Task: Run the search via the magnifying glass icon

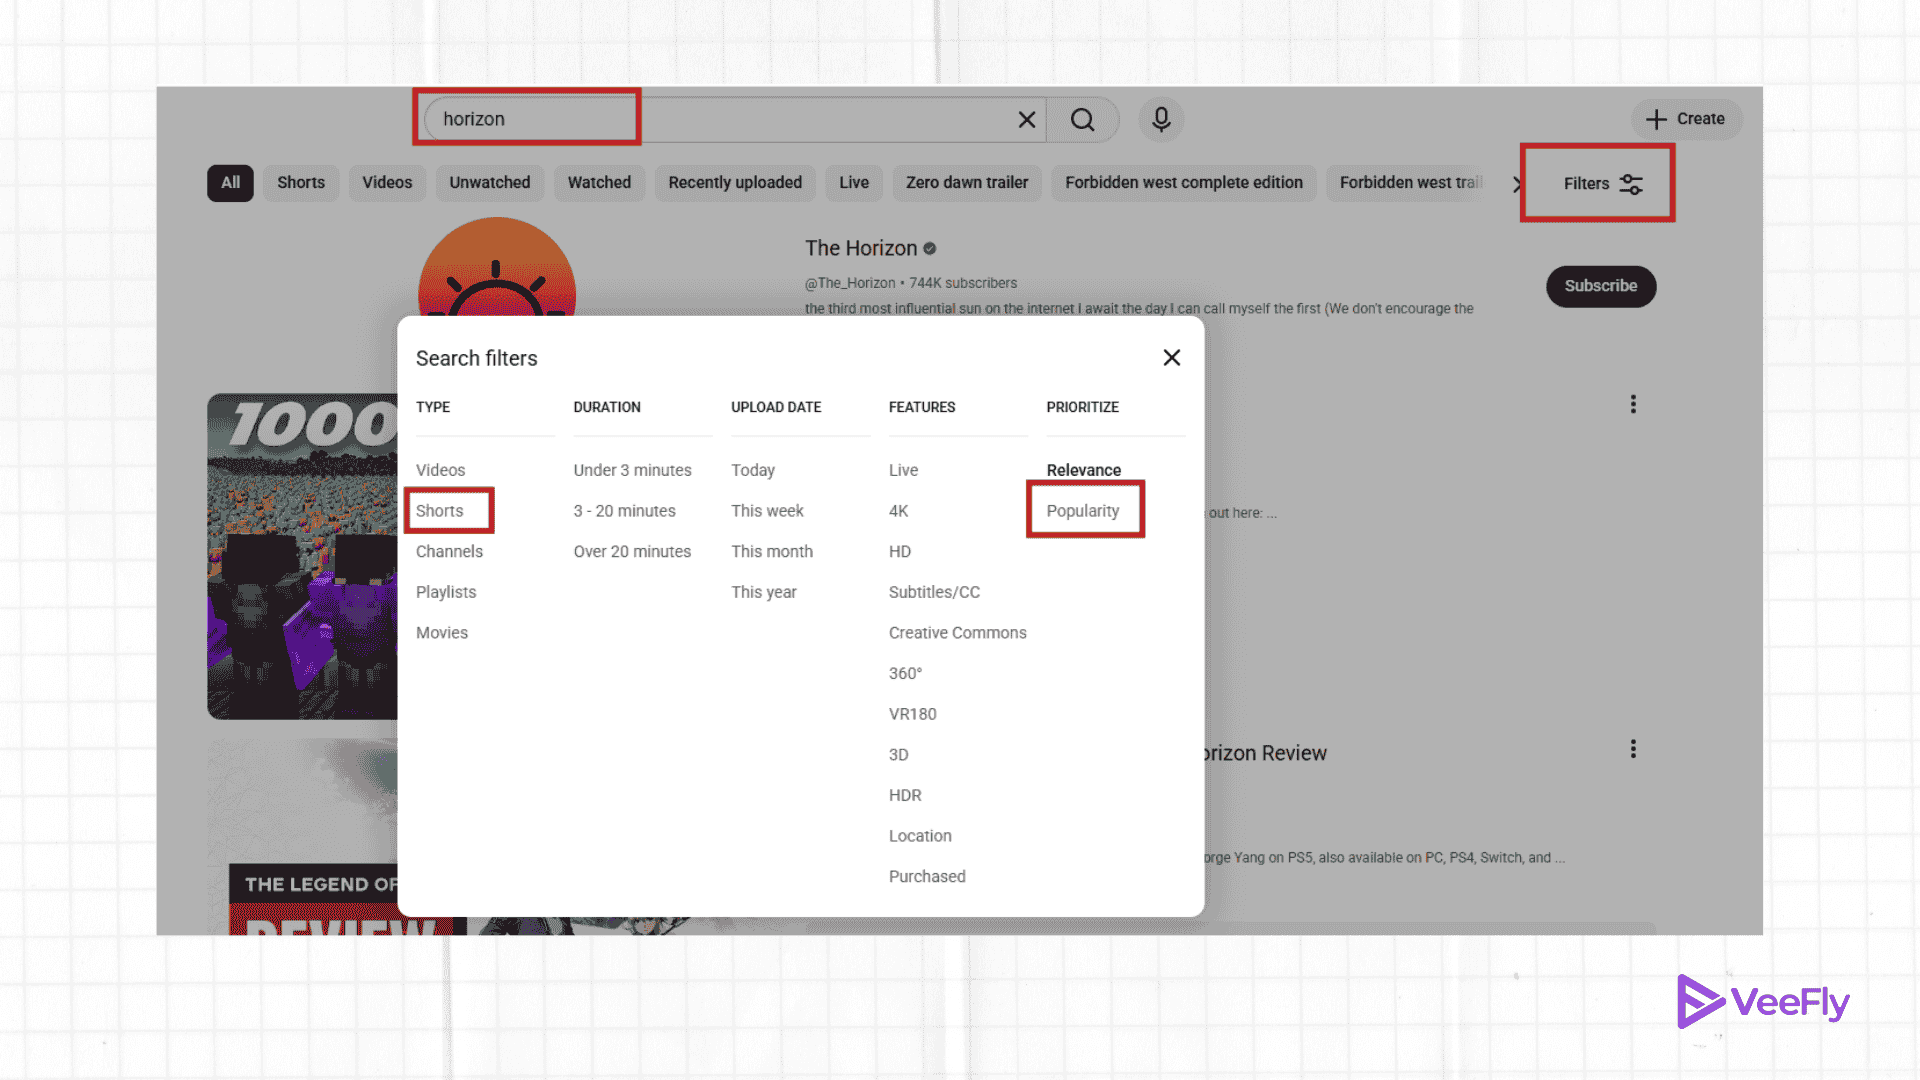Action: [x=1083, y=119]
